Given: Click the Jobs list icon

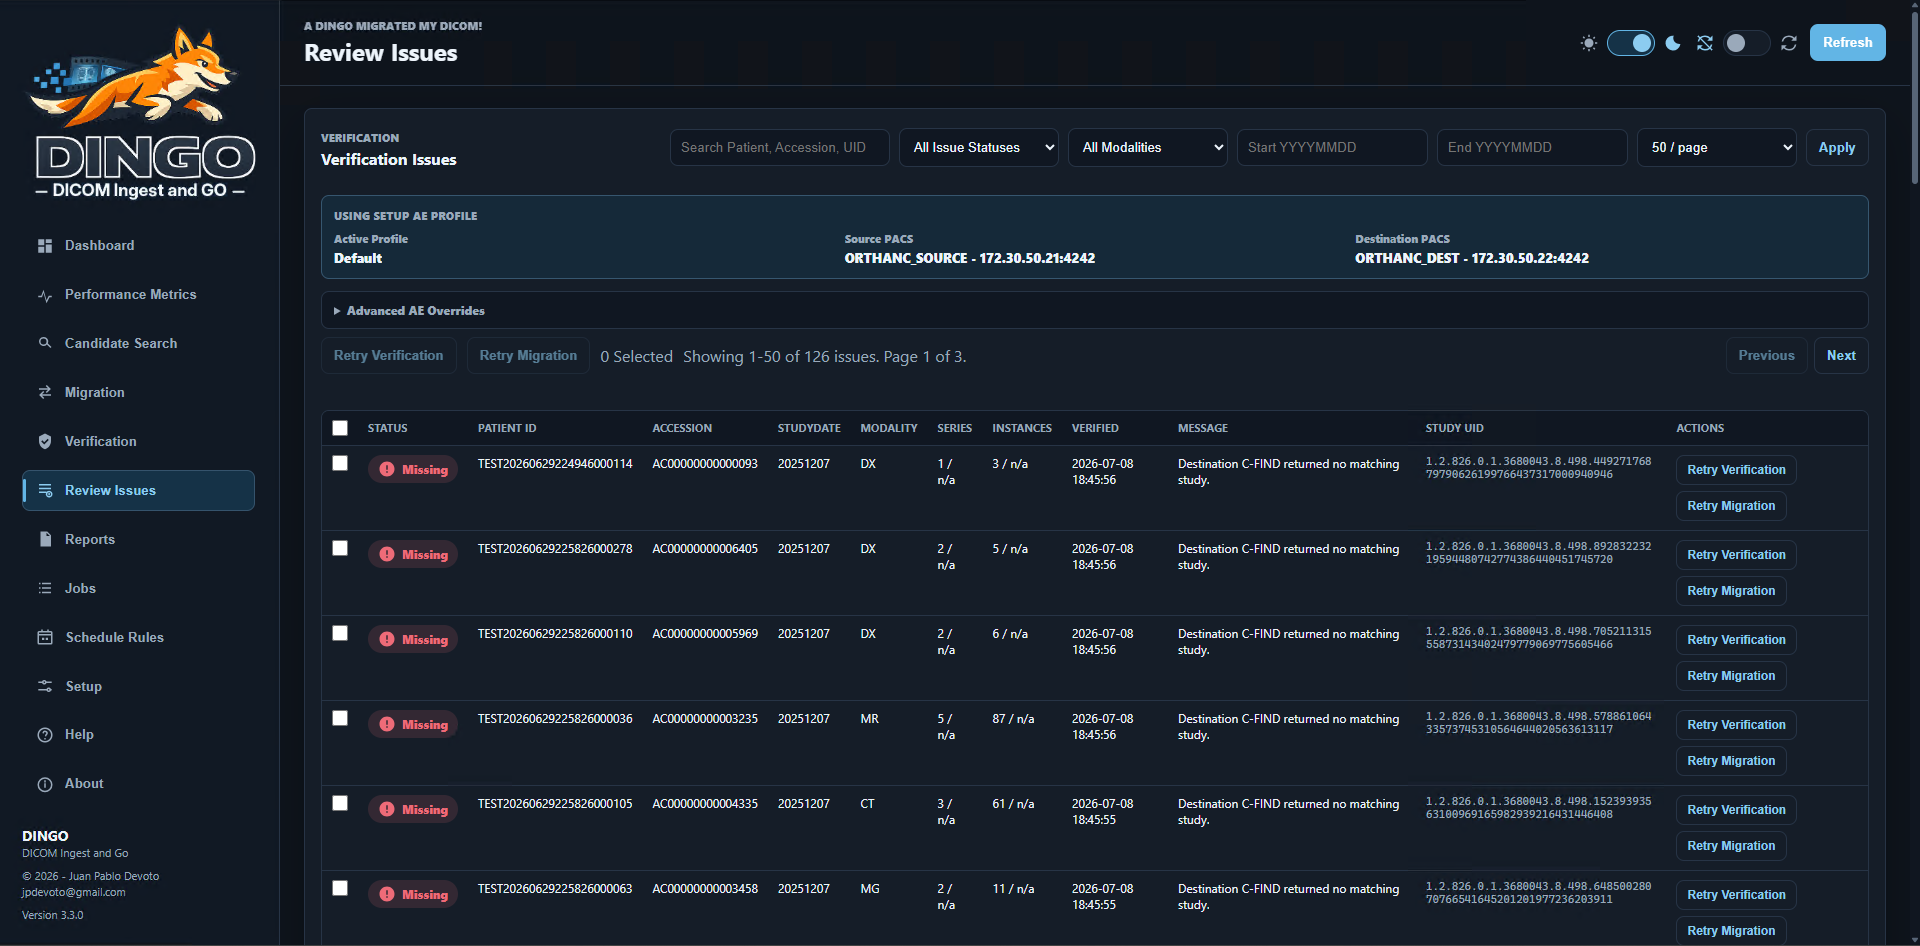Looking at the screenshot, I should (x=45, y=588).
